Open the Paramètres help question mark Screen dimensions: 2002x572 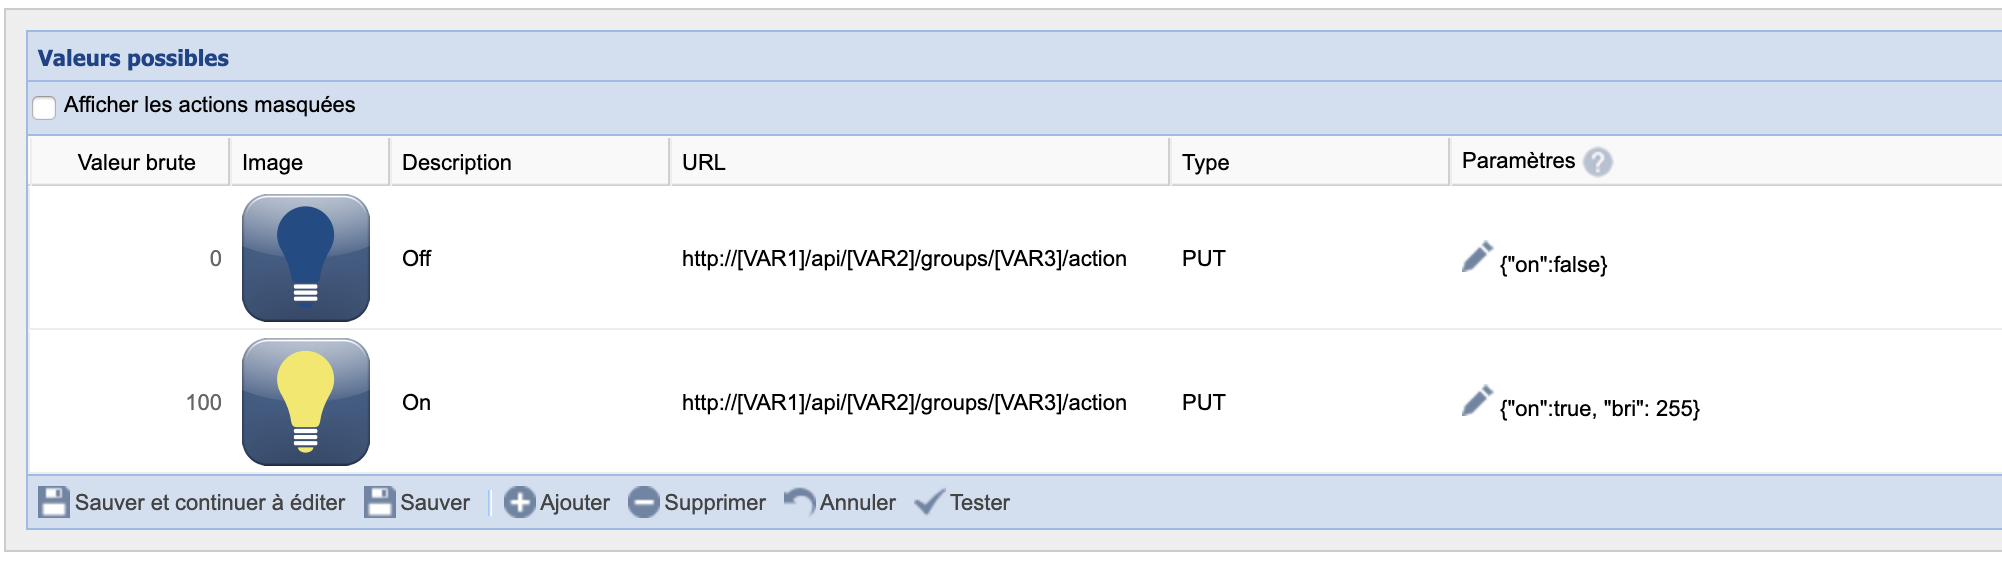click(x=1598, y=162)
